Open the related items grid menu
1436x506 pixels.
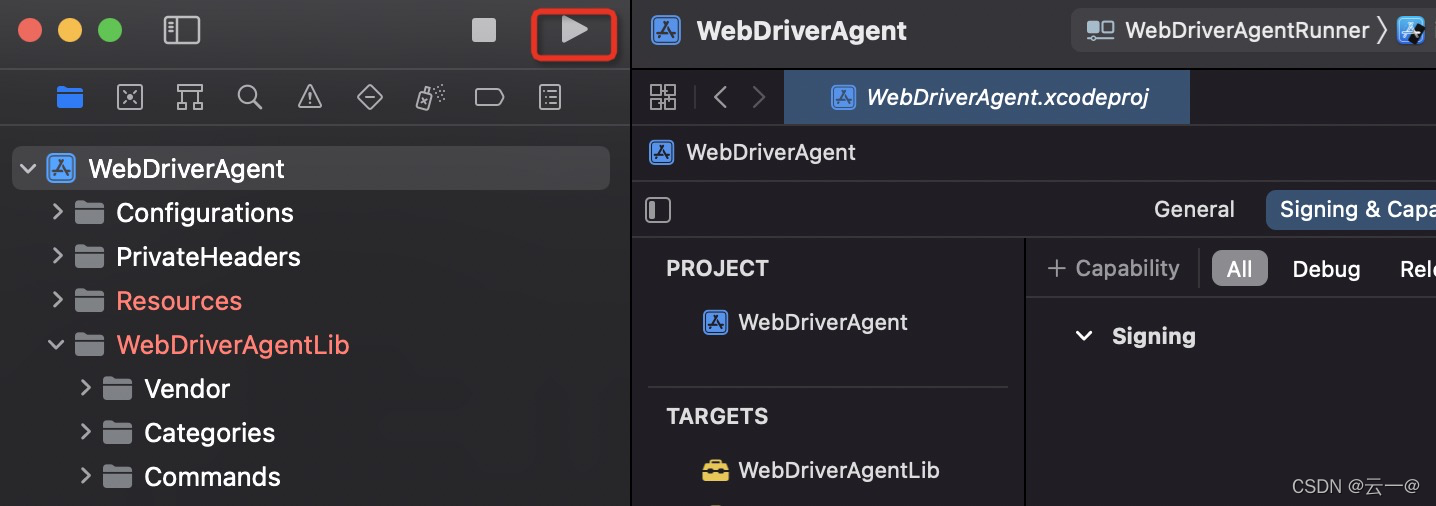pyautogui.click(x=663, y=97)
